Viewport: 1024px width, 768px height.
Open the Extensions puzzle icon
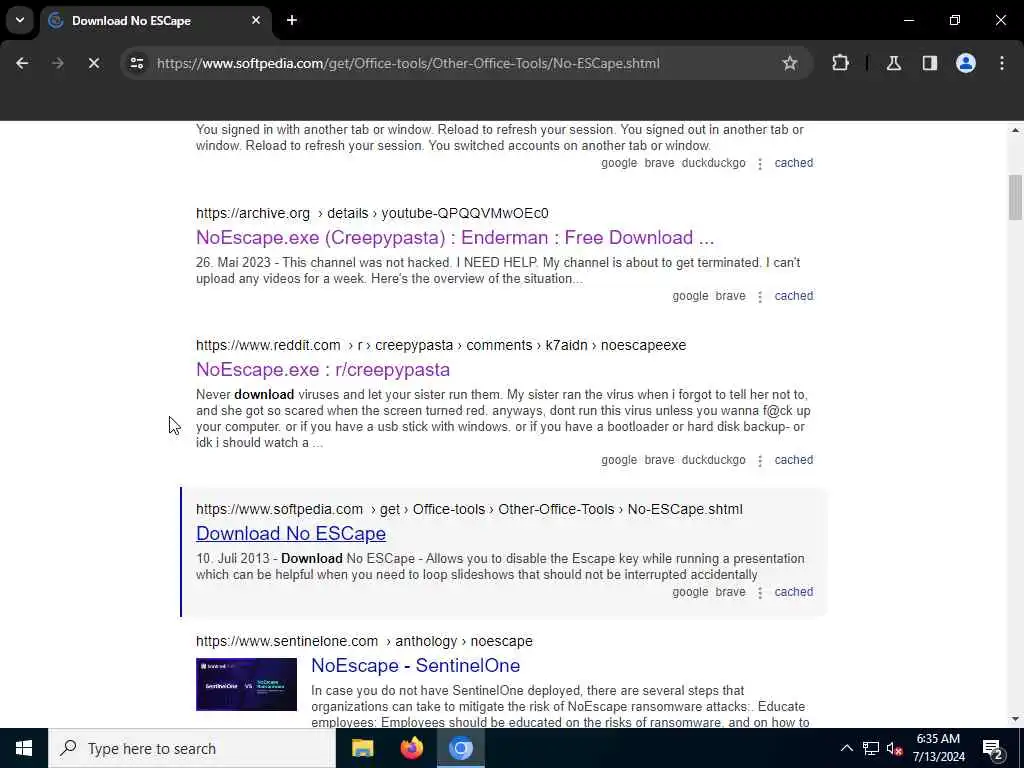pyautogui.click(x=840, y=63)
